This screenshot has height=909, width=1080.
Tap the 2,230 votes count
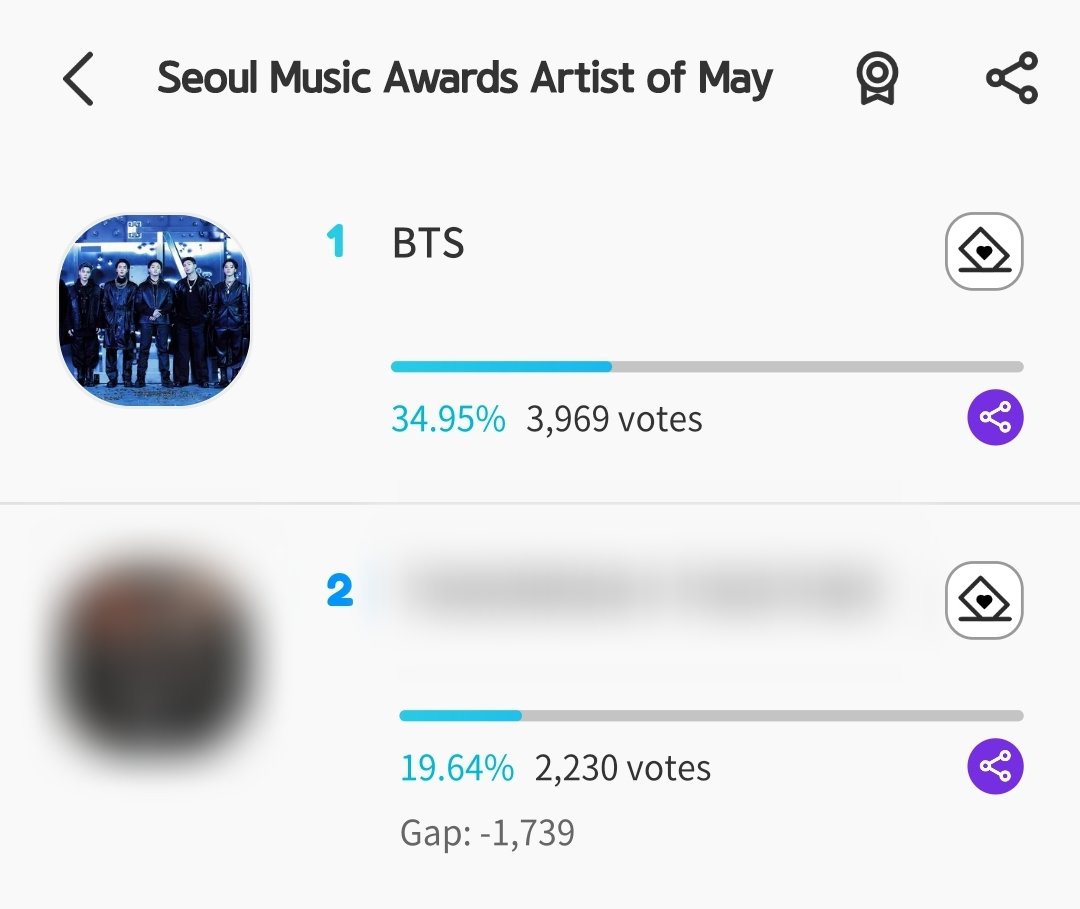click(x=623, y=769)
